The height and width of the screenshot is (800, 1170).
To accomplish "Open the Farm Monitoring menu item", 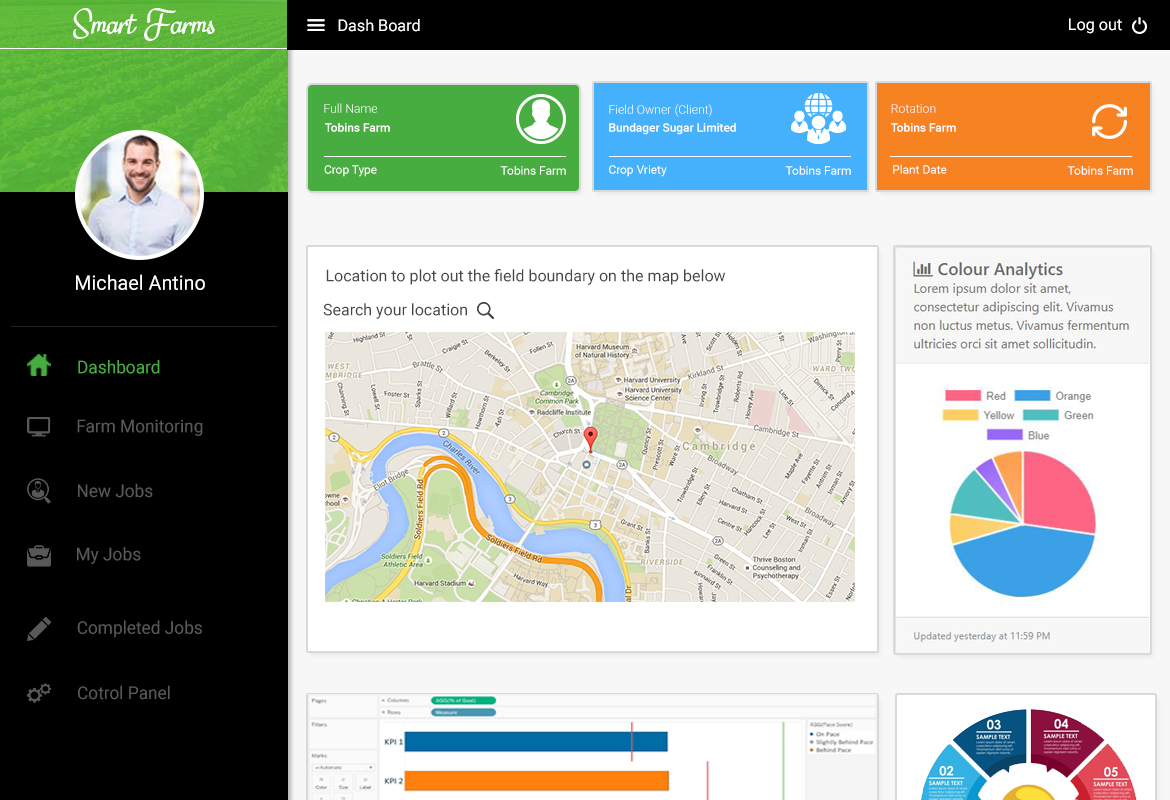I will (139, 427).
